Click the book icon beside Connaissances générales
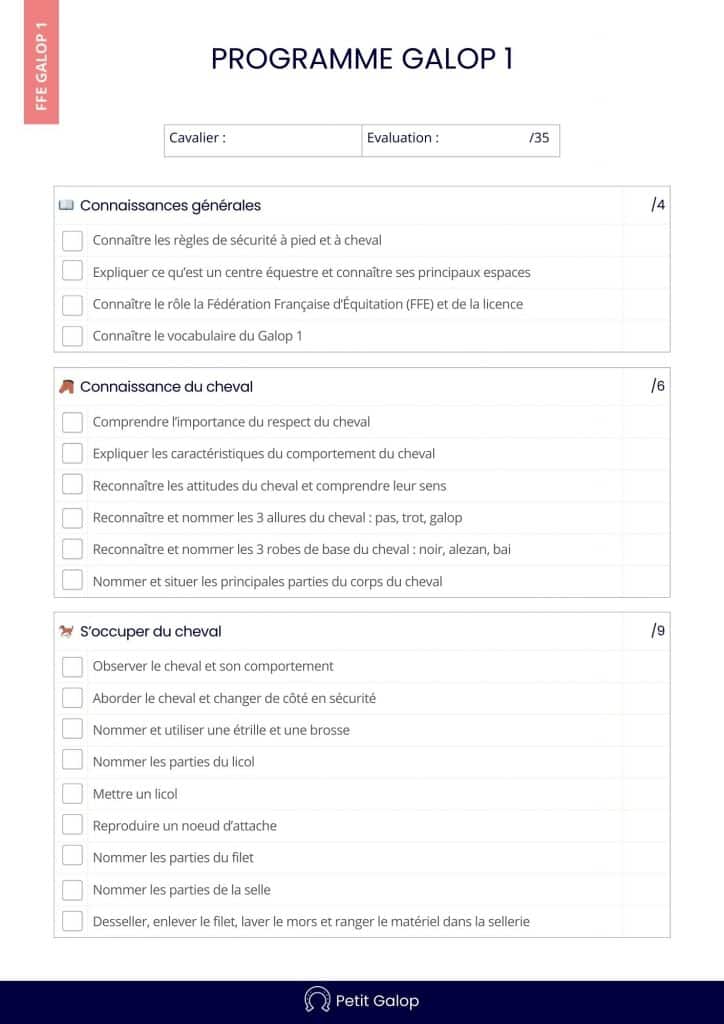 66,205
